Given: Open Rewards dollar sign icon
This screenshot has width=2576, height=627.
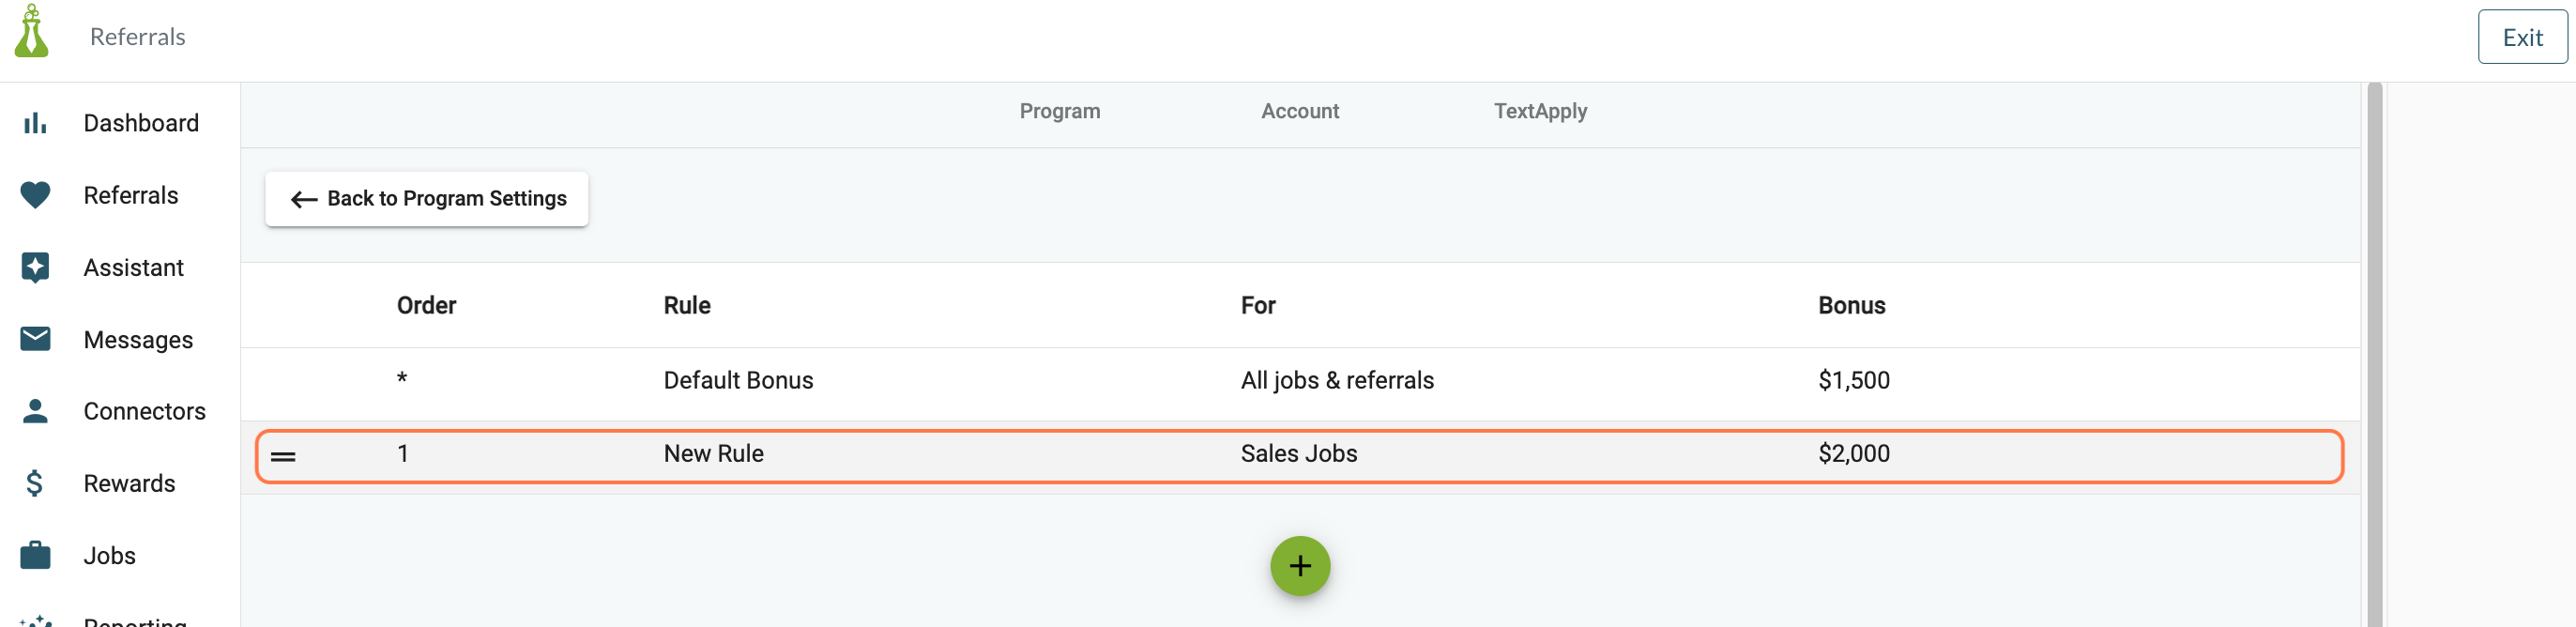Looking at the screenshot, I should pyautogui.click(x=35, y=483).
